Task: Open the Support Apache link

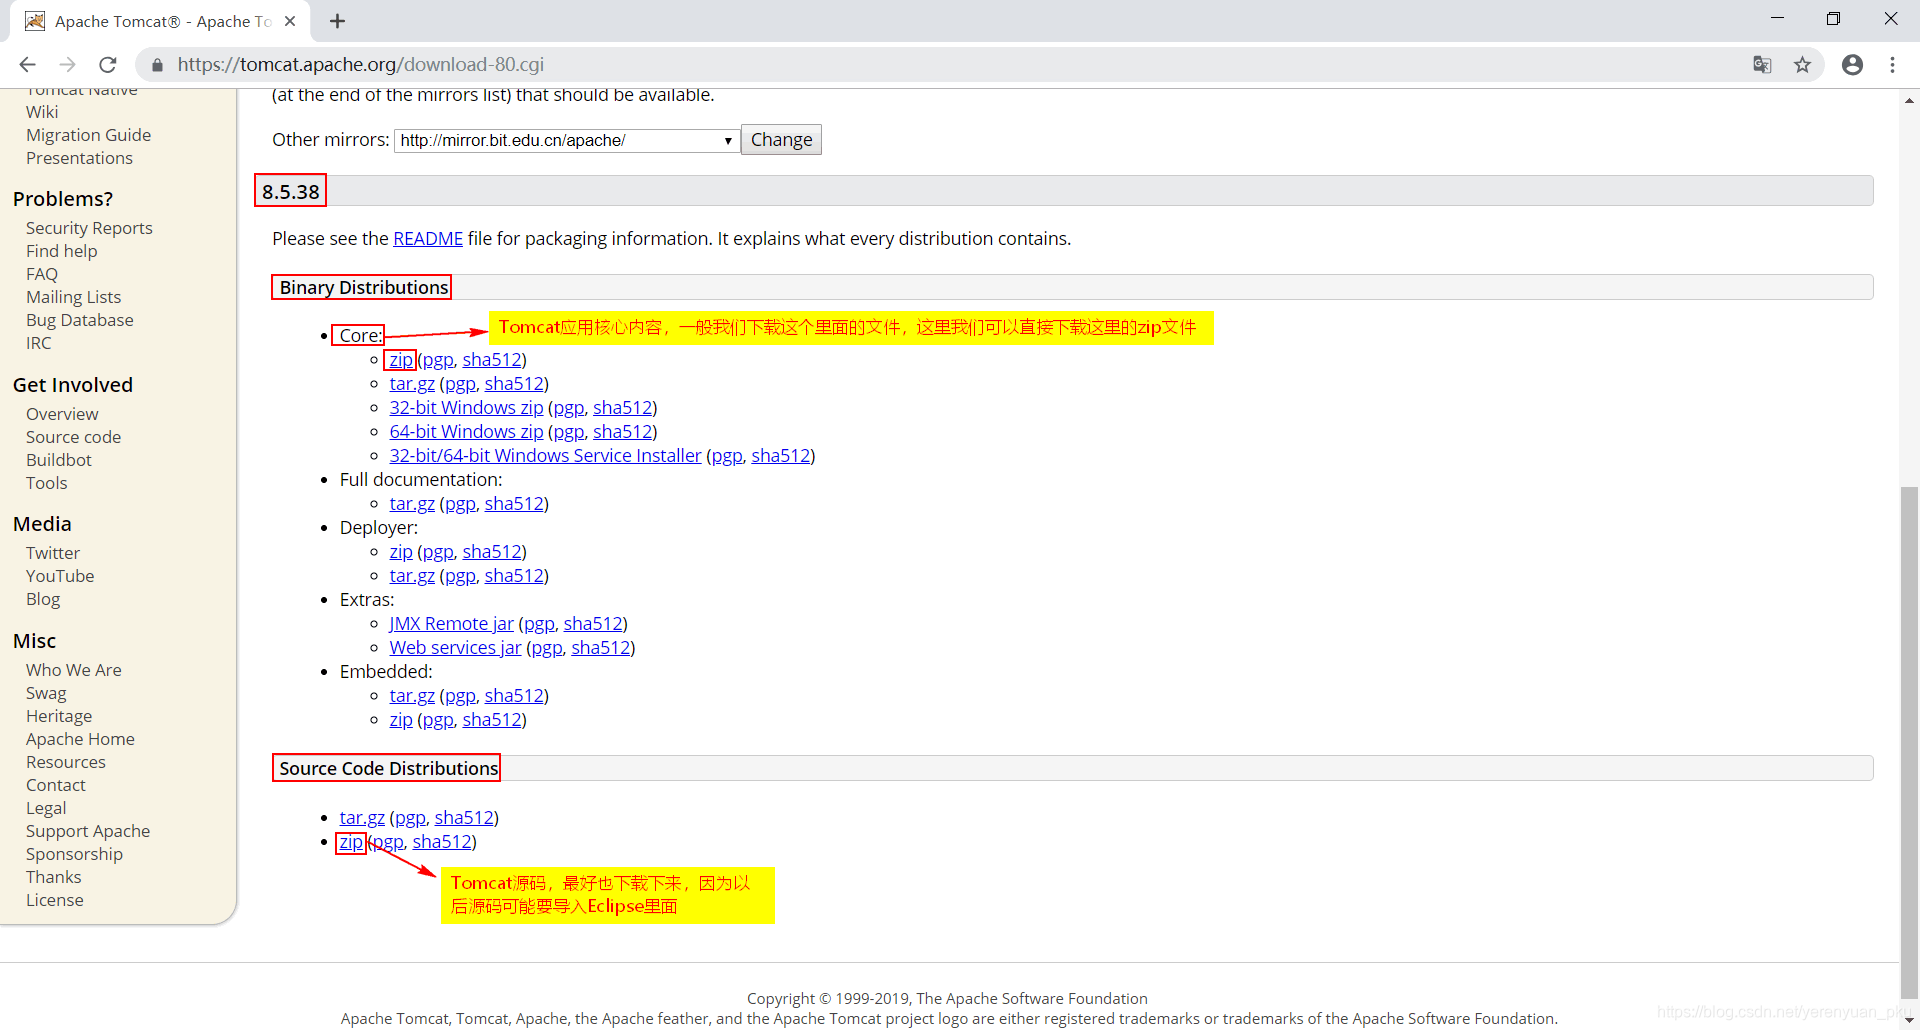Action: coord(88,831)
